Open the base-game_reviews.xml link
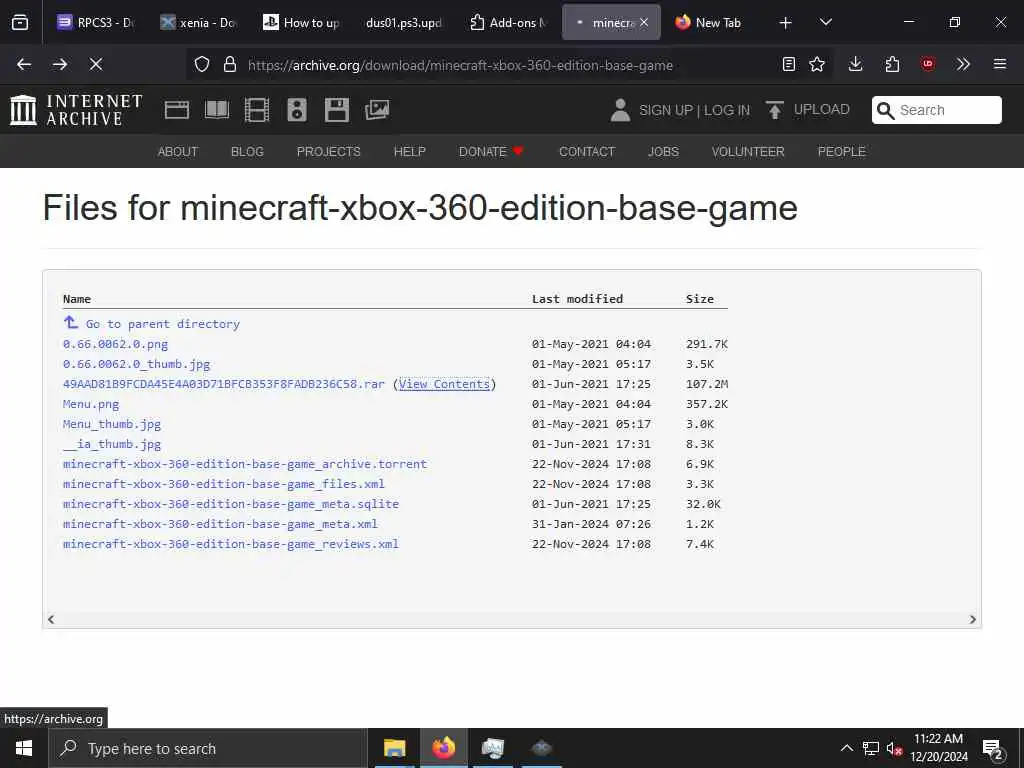Image resolution: width=1024 pixels, height=768 pixels. (231, 544)
